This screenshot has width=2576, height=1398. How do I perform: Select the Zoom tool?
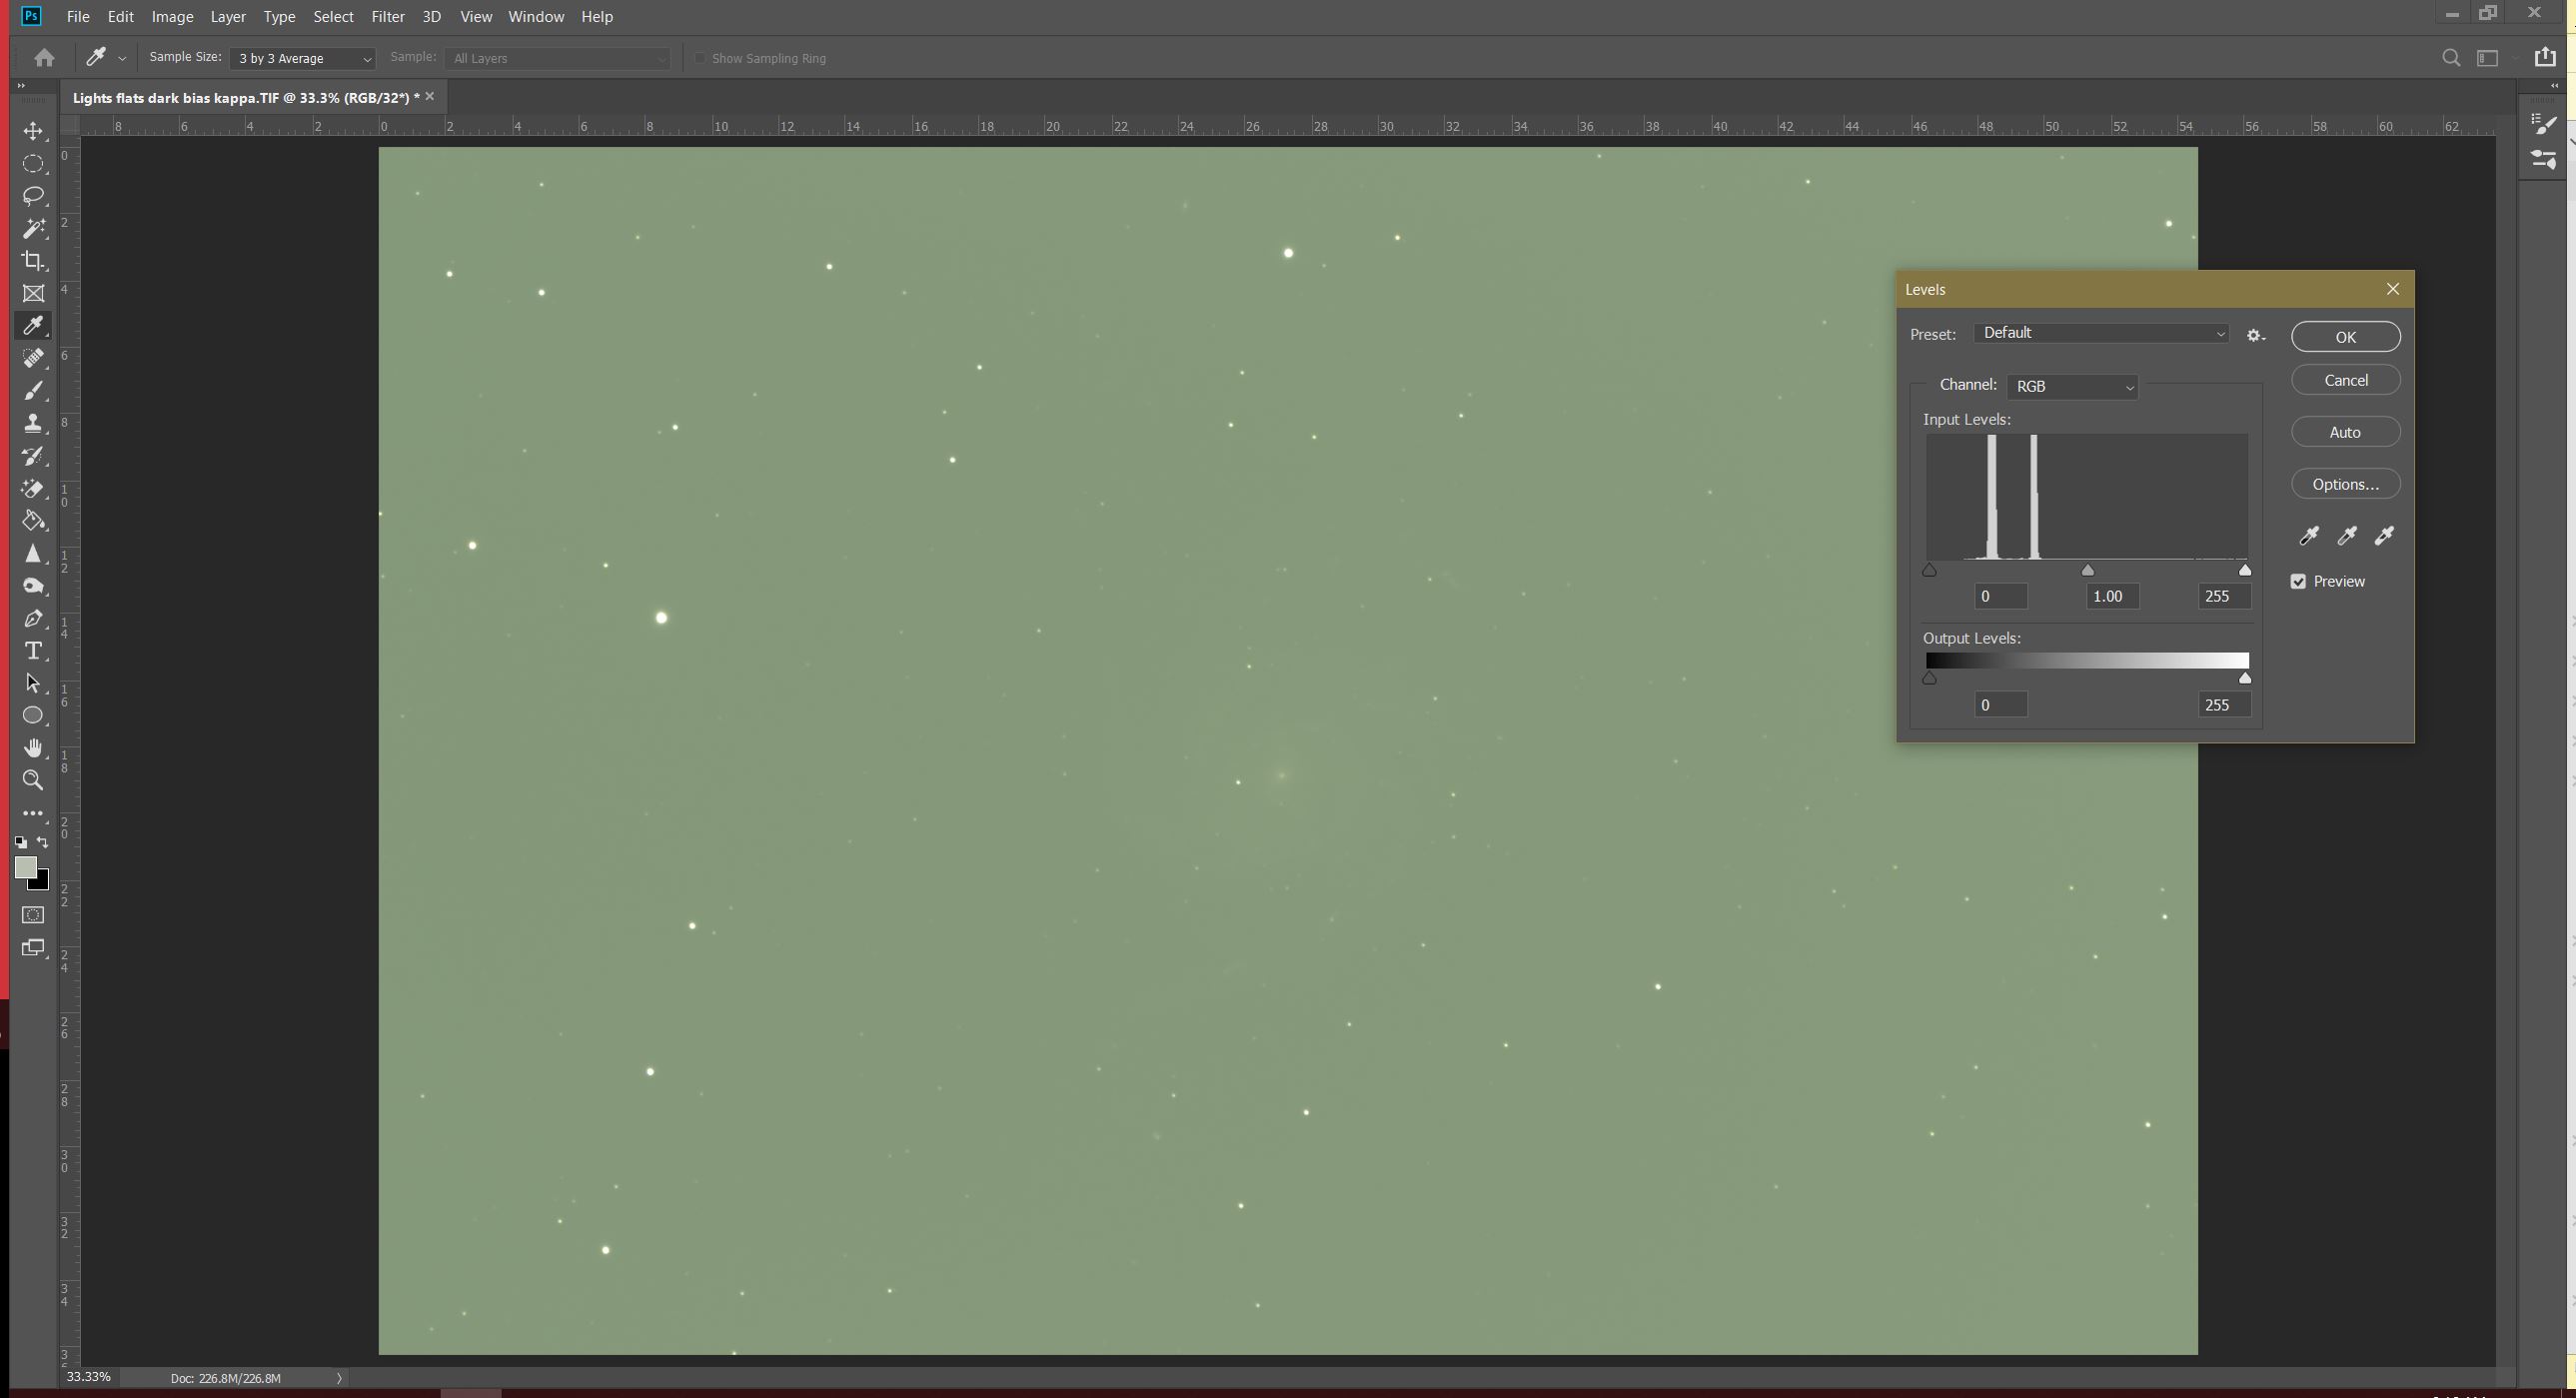coord(33,780)
